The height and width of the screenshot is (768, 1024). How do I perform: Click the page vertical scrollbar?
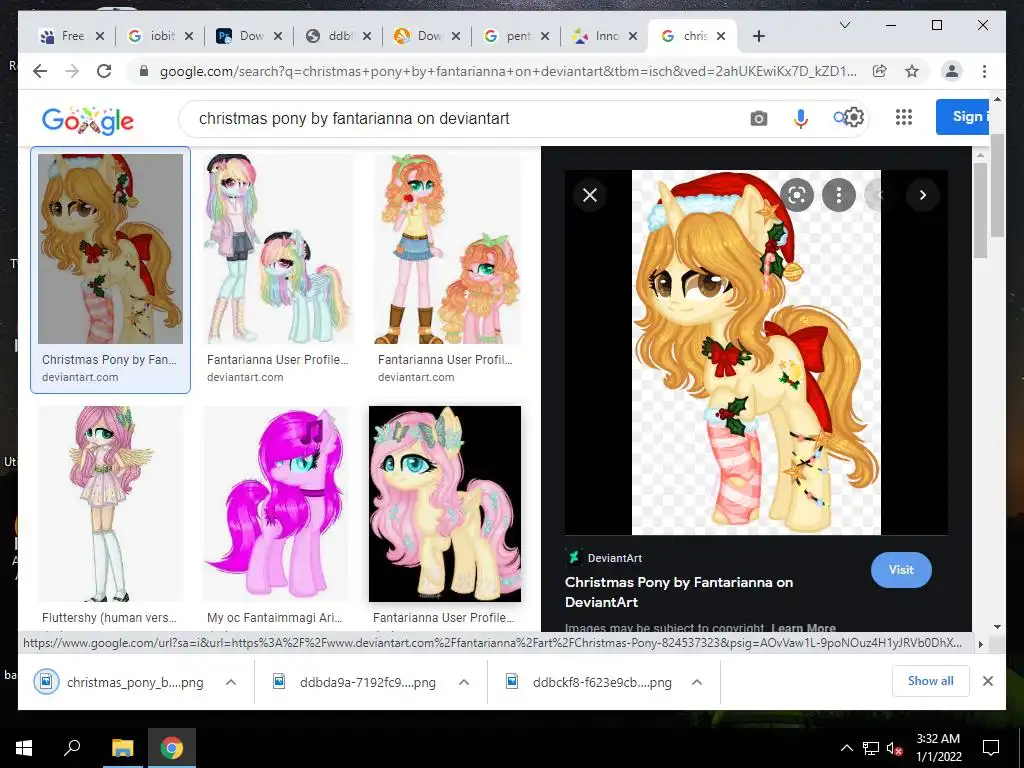997,186
